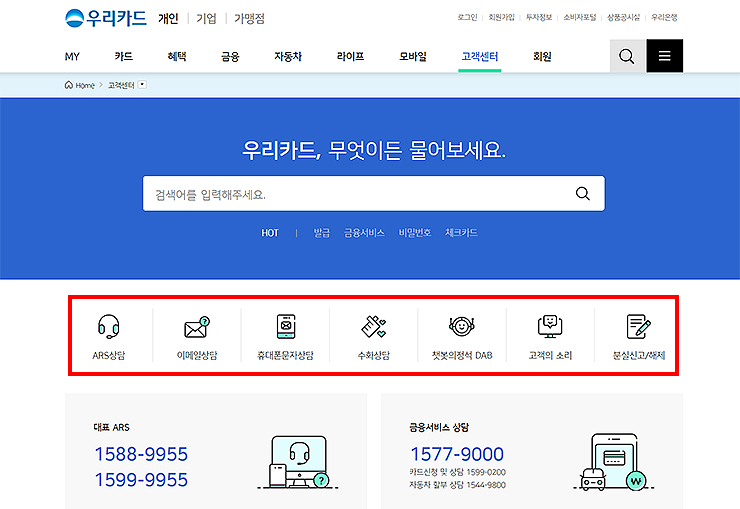Viewport: 740px width, 509px height.
Task: Open the 혜택 menu
Action: coord(177,57)
